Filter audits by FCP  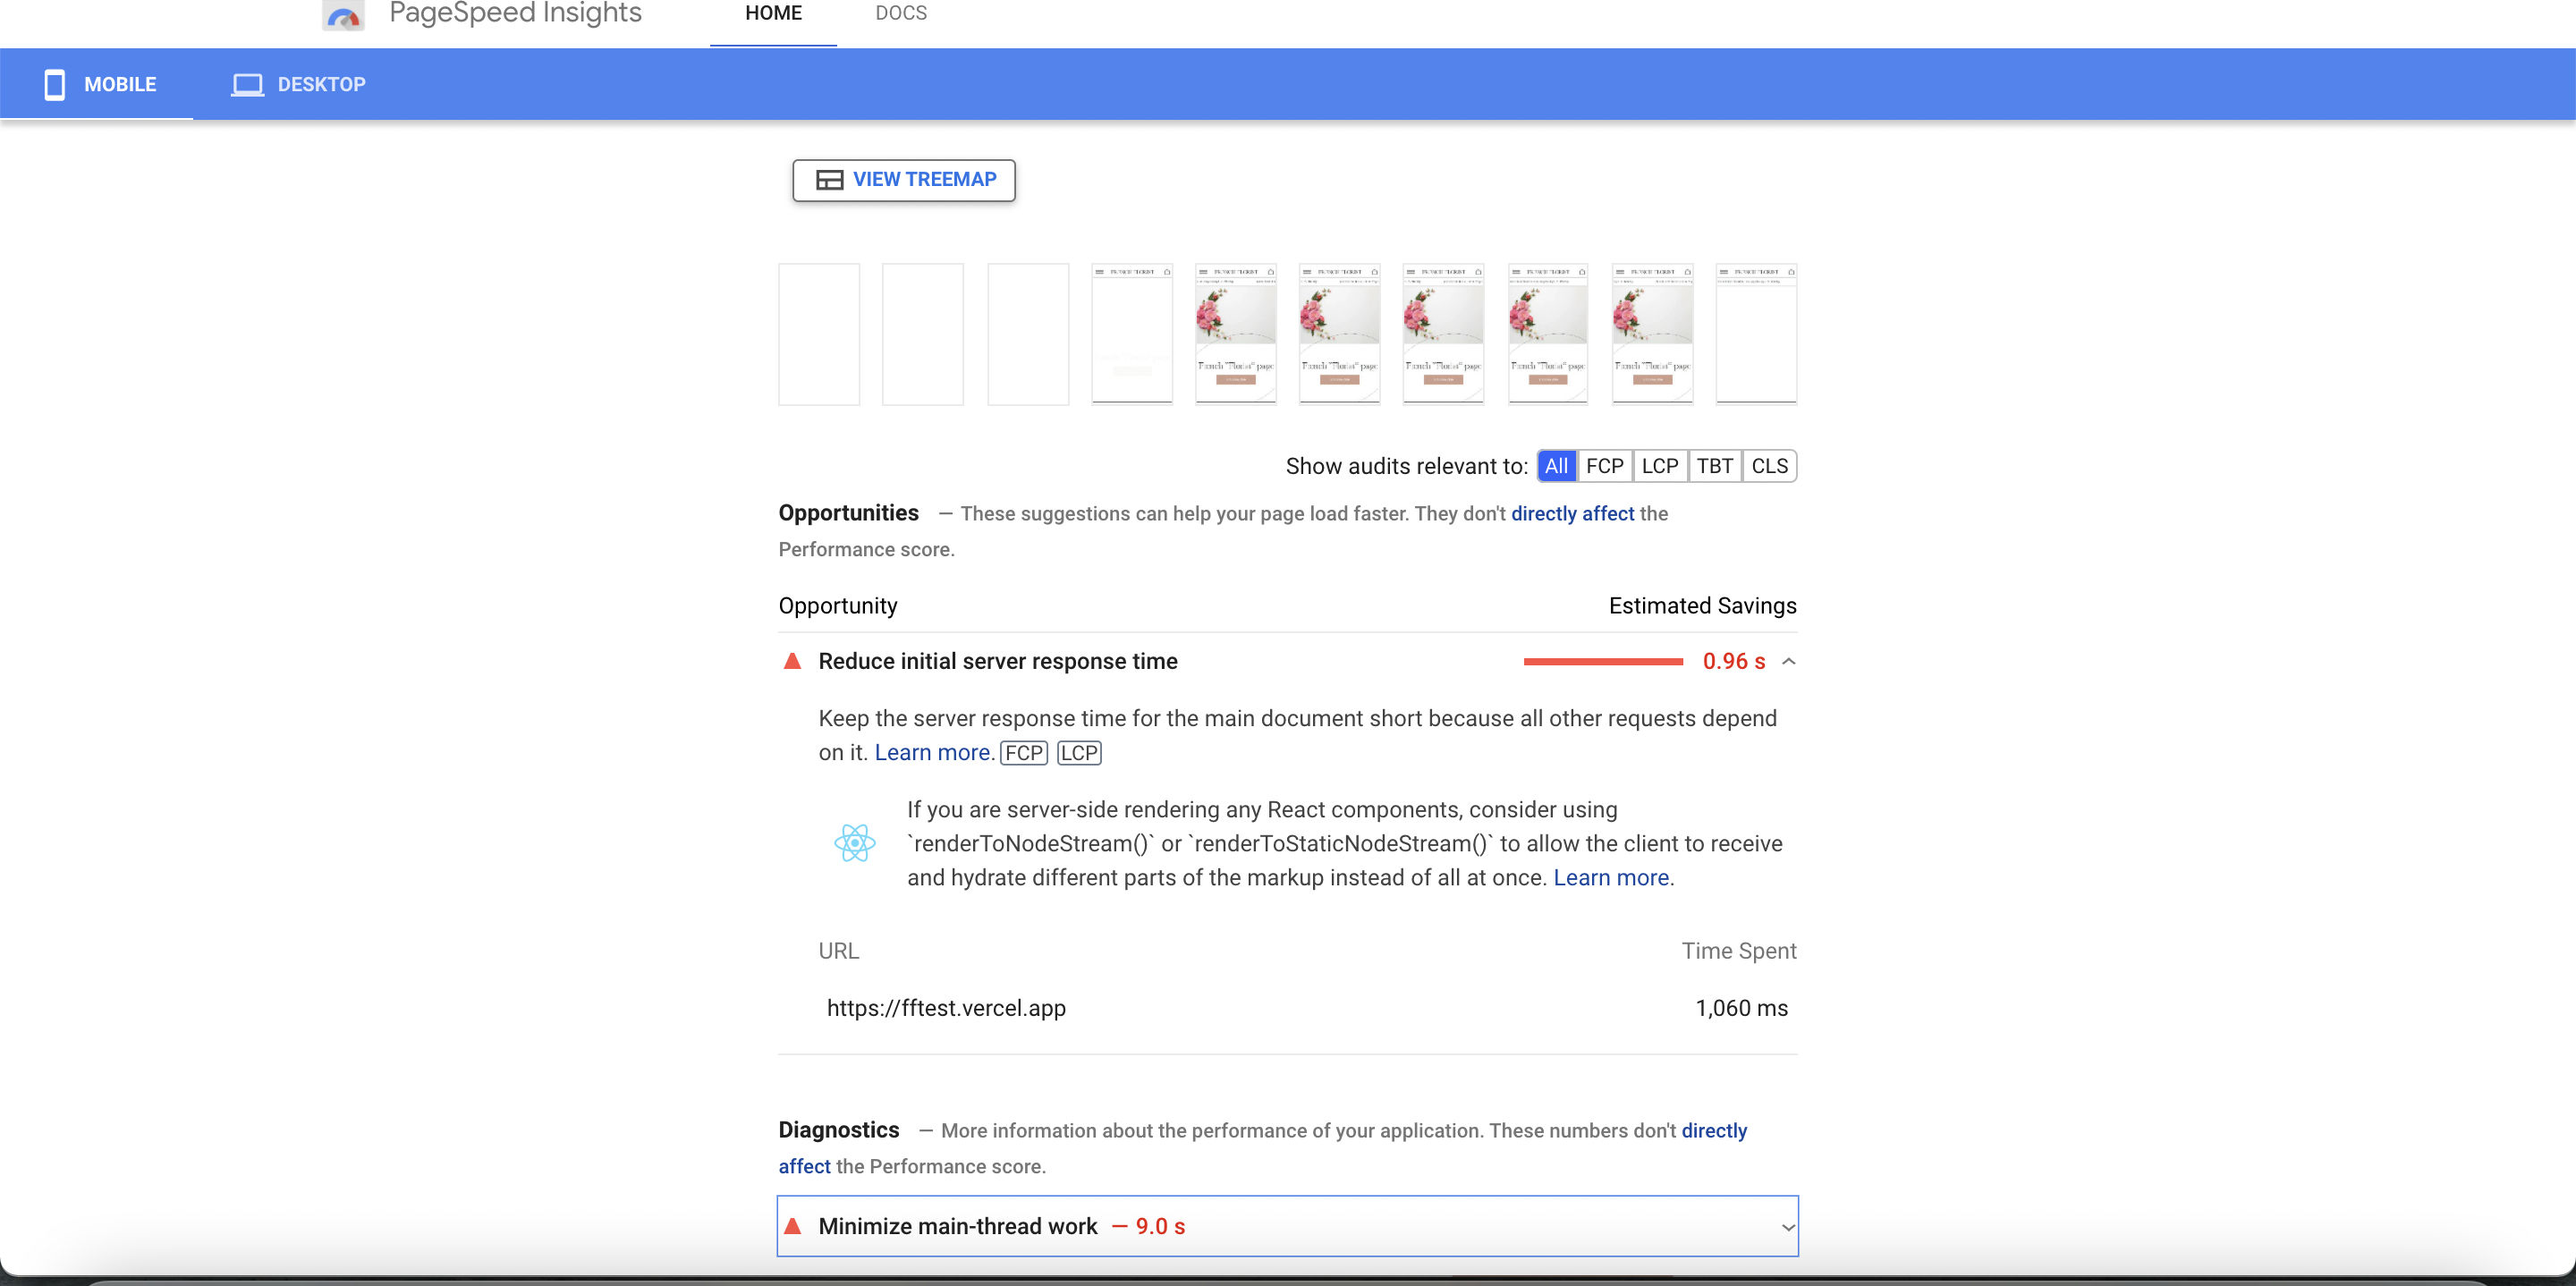[1604, 466]
